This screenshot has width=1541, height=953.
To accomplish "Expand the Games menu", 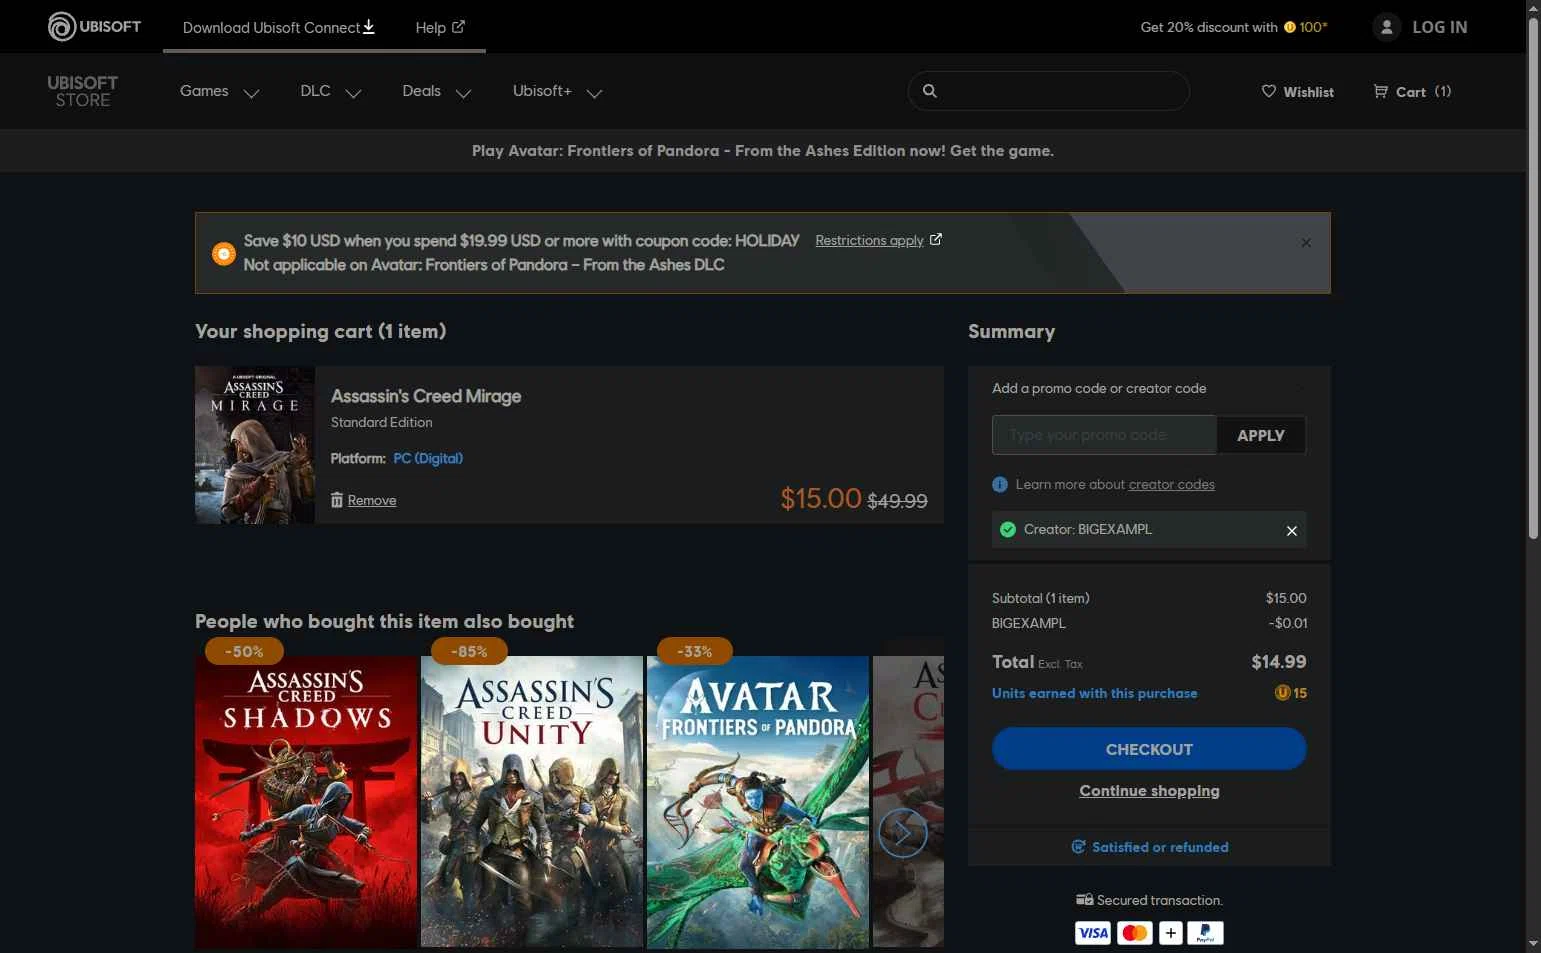I will [219, 91].
